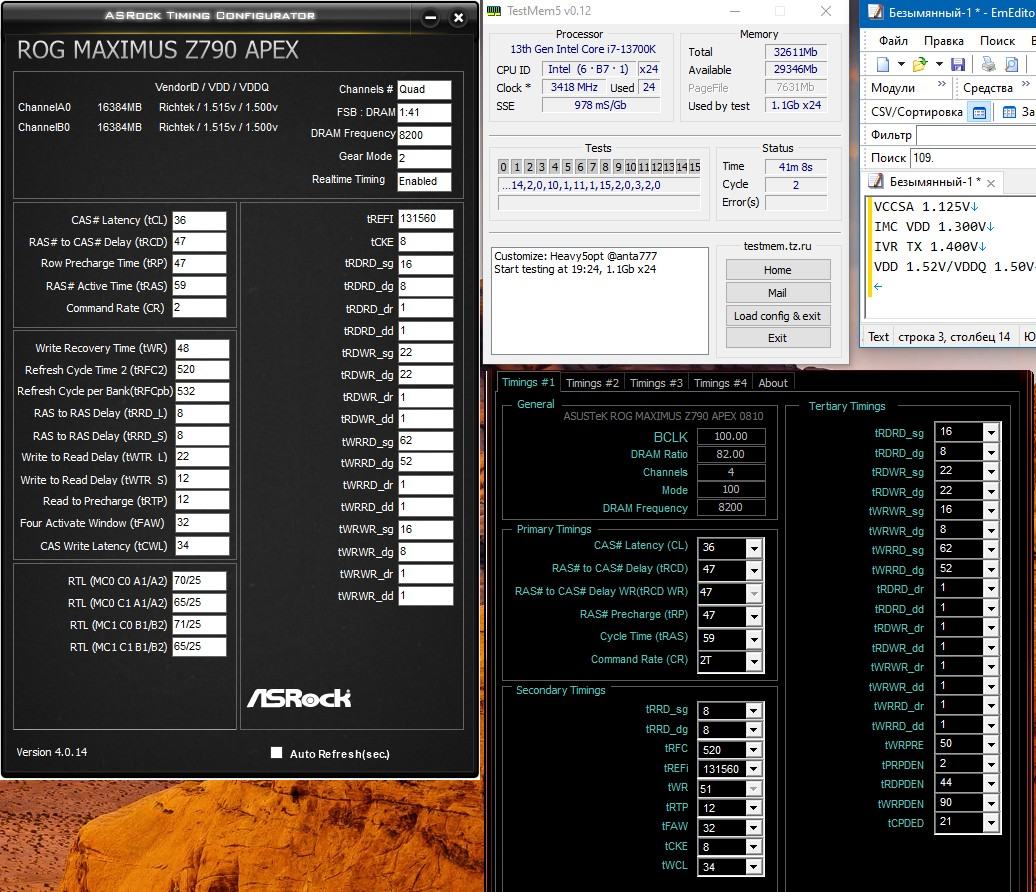
Task: Click test number 9 box in TestMem5
Action: click(x=618, y=167)
